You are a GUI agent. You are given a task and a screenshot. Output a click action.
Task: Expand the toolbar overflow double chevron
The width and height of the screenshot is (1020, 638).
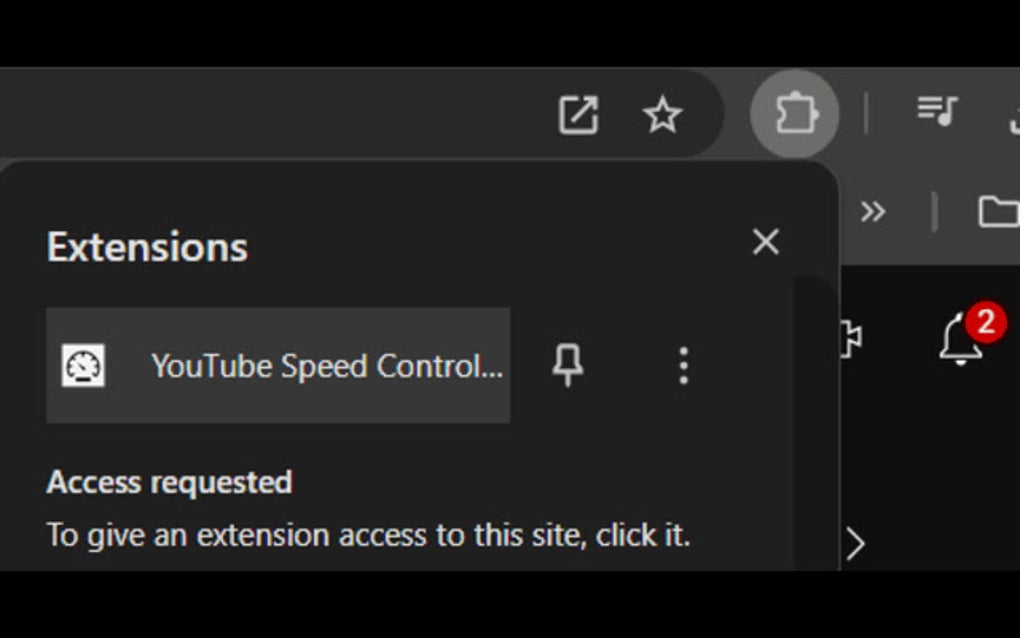click(874, 211)
